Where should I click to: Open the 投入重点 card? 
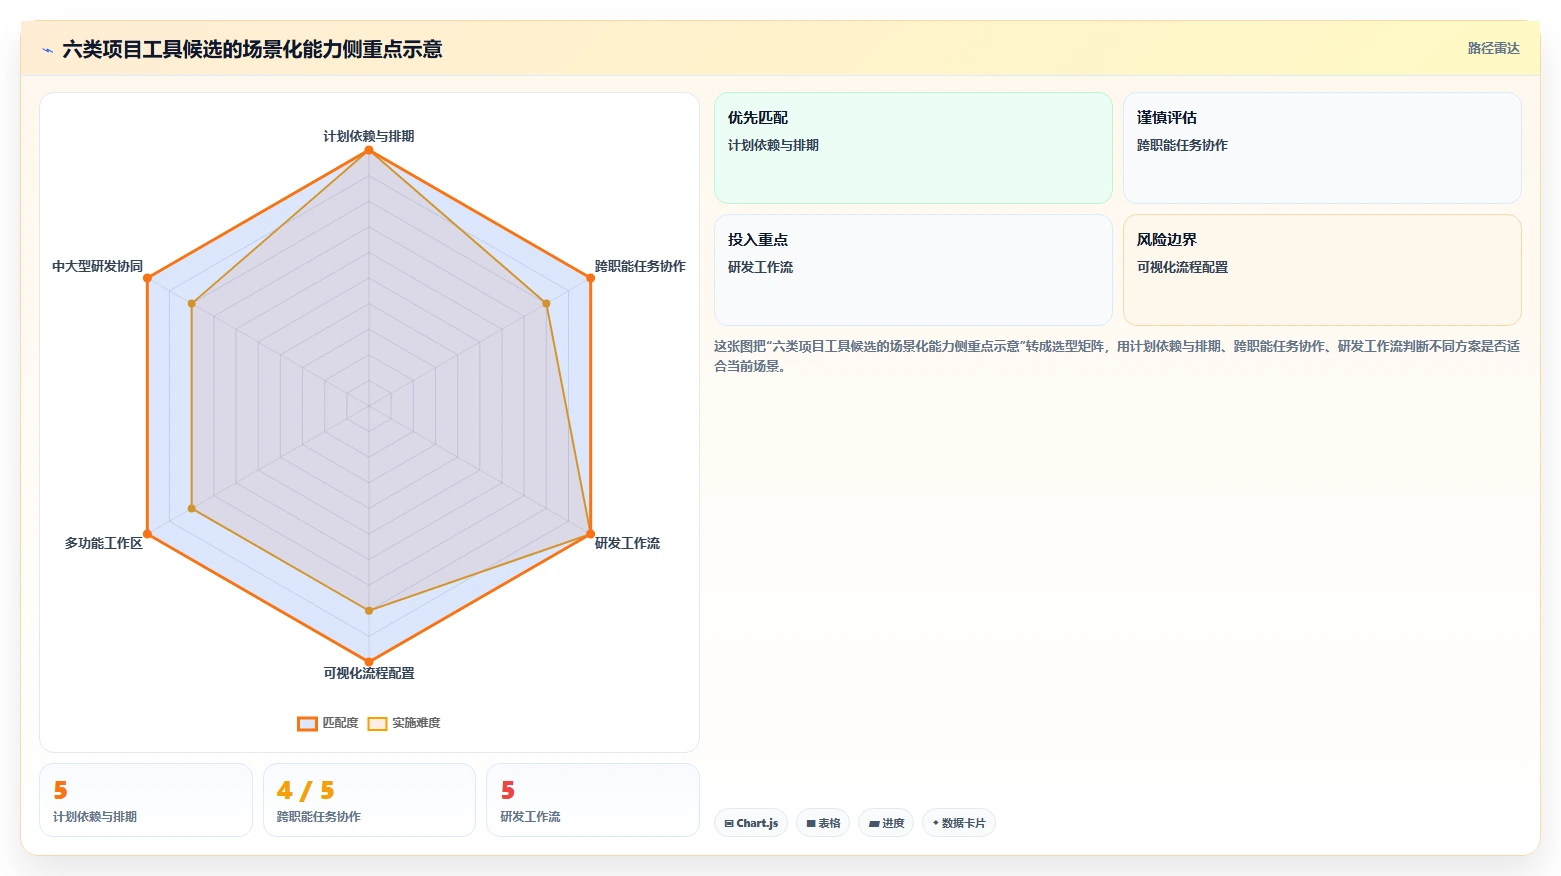[913, 270]
